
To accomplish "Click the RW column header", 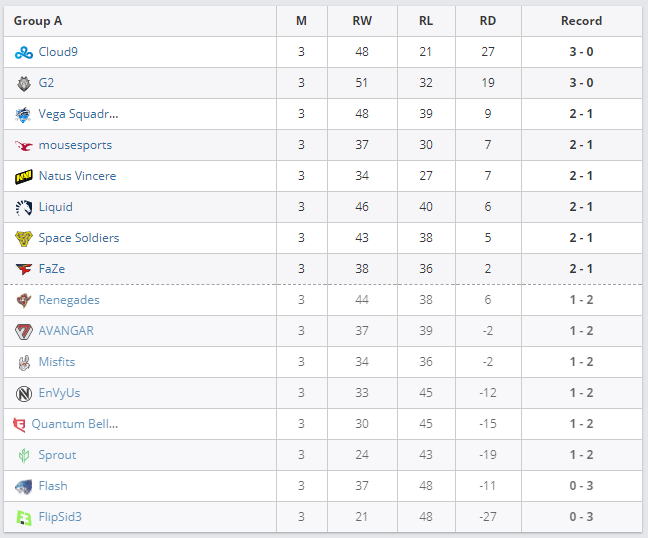I will point(362,21).
